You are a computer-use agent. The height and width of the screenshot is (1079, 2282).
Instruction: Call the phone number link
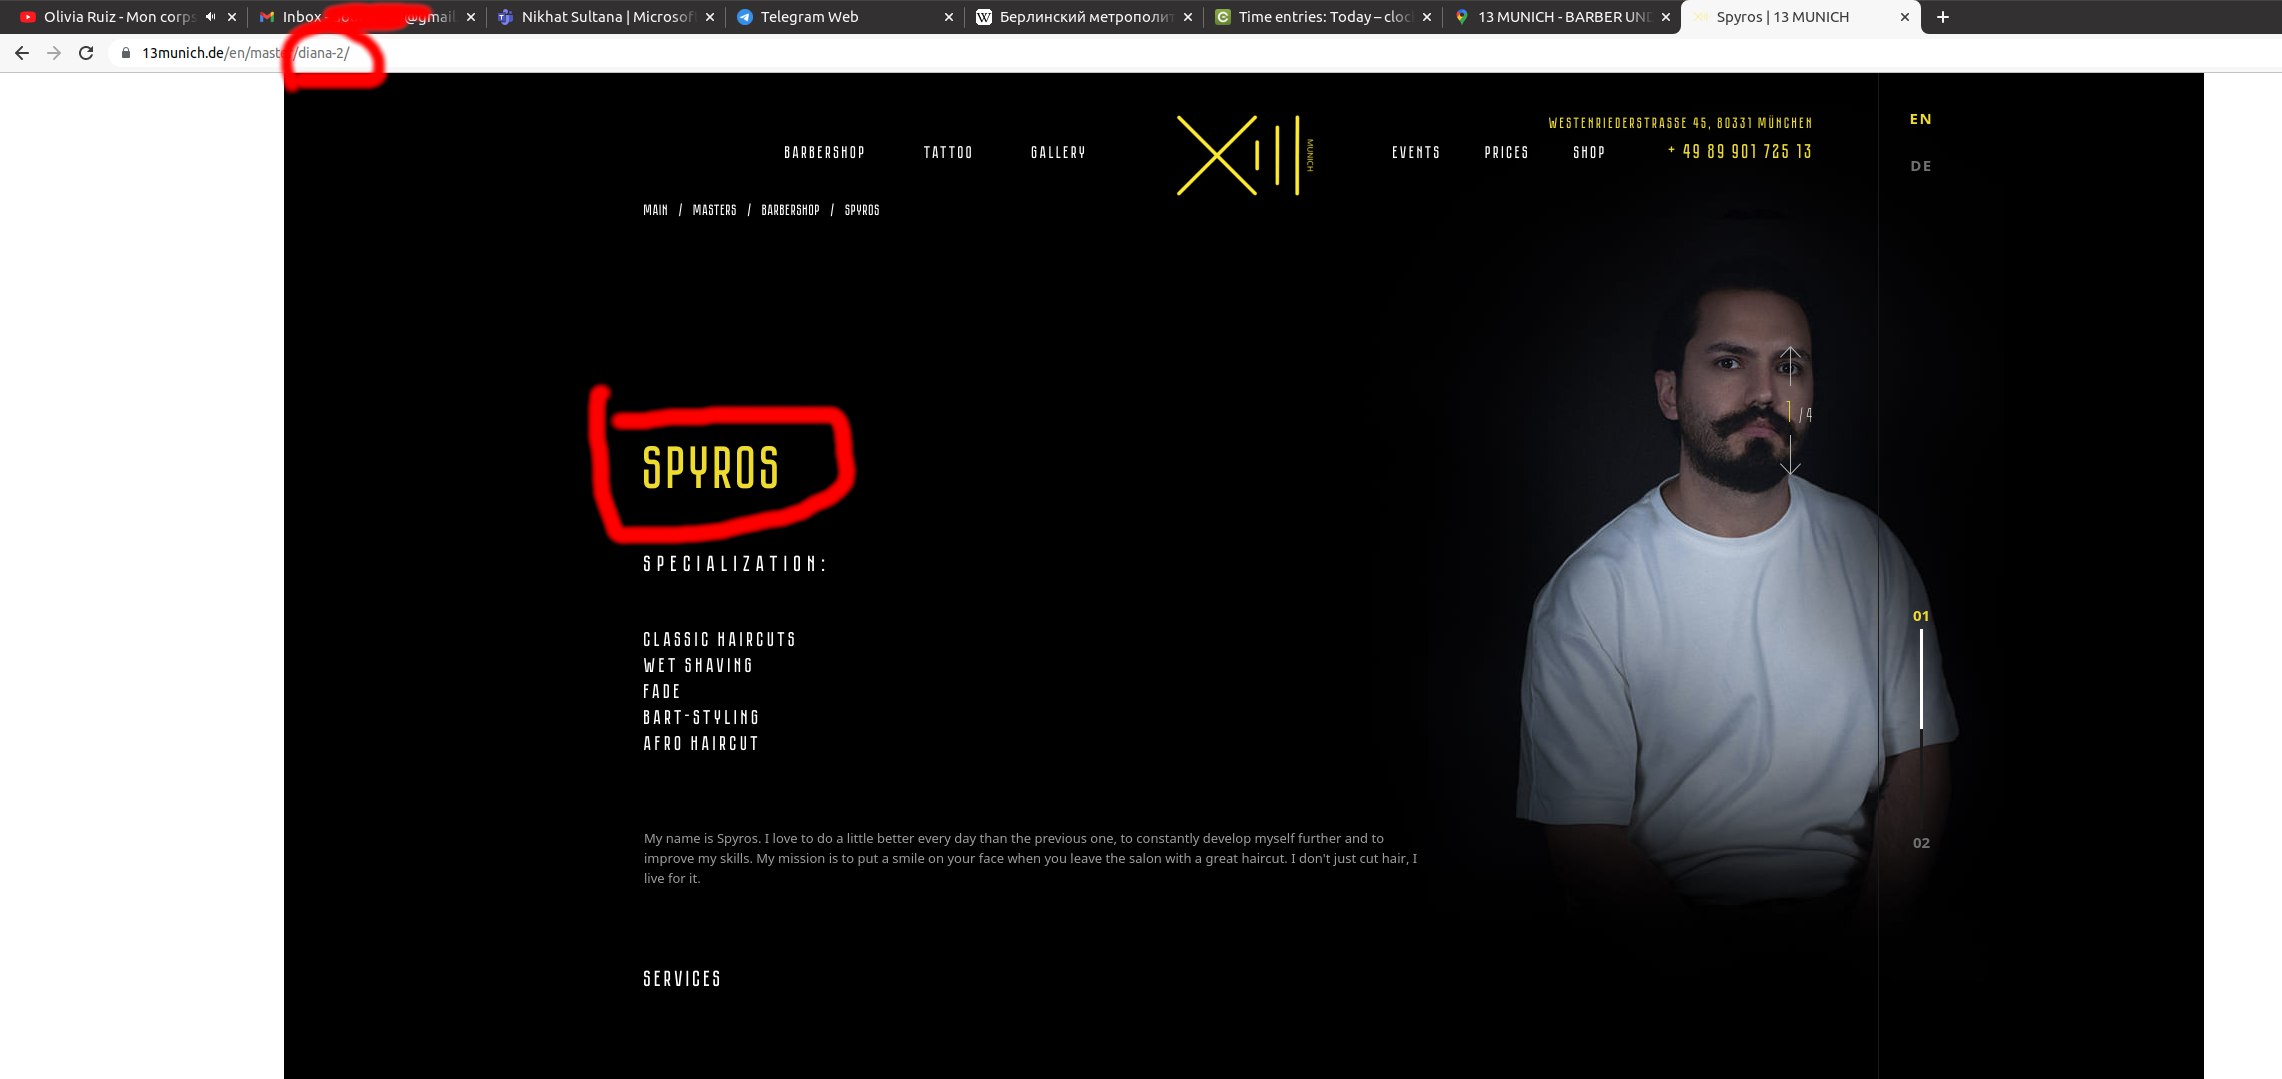[1740, 151]
